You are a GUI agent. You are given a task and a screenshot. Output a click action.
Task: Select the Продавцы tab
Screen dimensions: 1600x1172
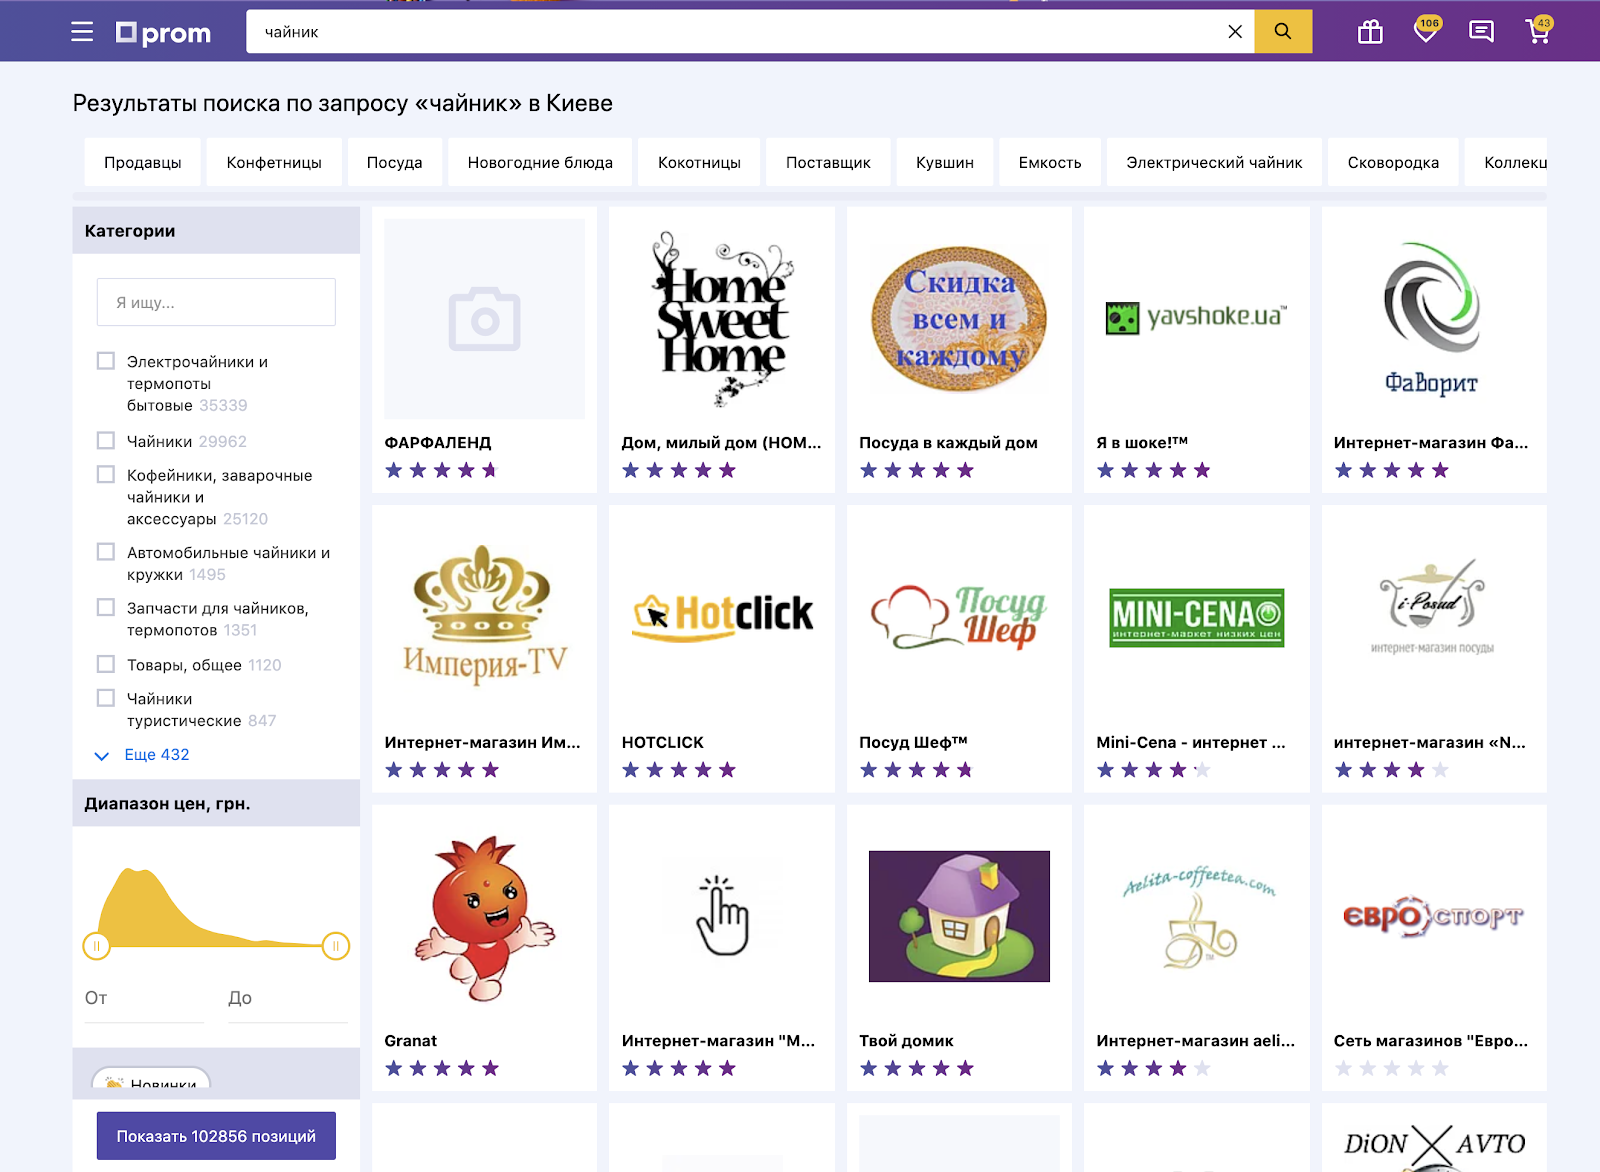[143, 162]
